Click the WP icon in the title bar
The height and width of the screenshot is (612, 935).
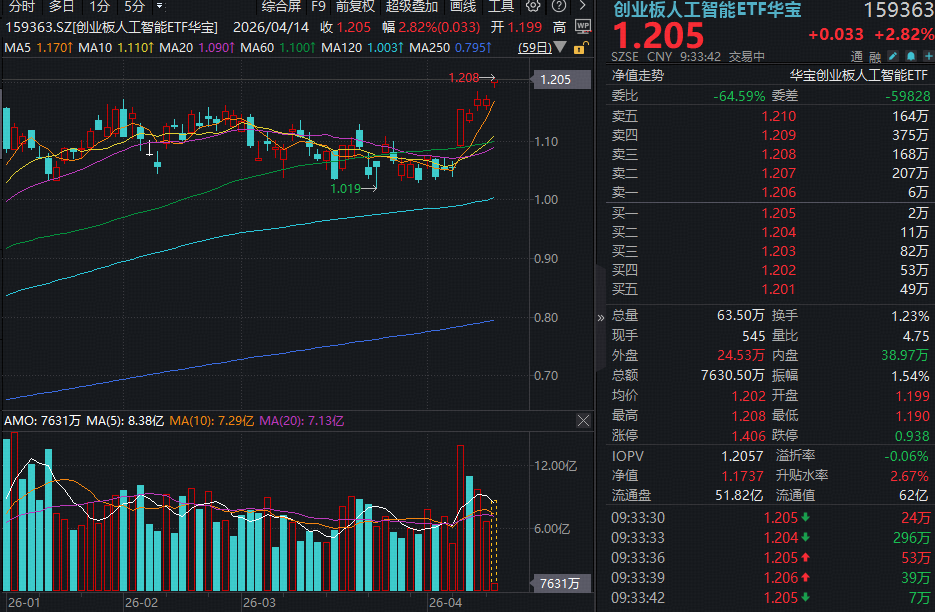(x=582, y=27)
